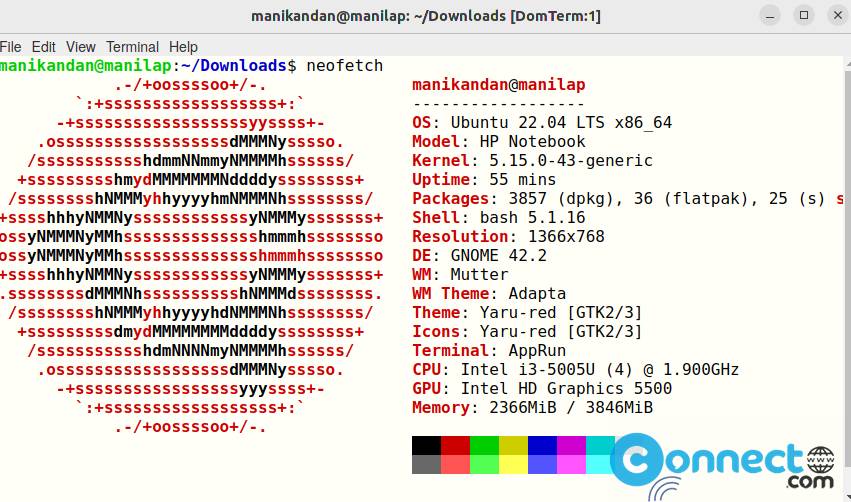Screen dimensions: 851x502
Task: Maximize the DomTerm window
Action: [804, 16]
